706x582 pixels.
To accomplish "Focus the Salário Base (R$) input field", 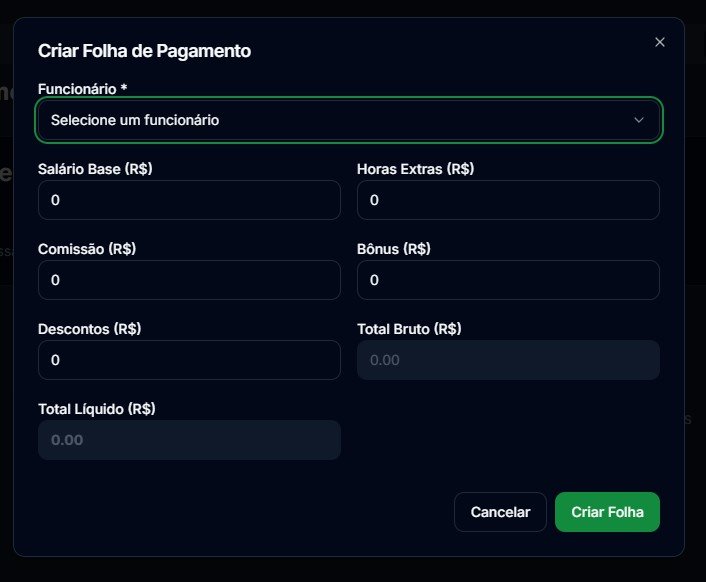I will click(189, 200).
